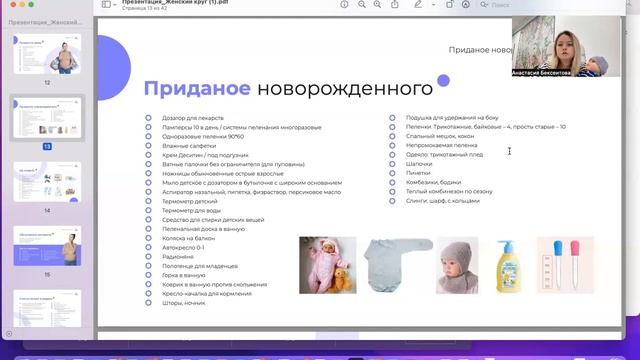Select page 13 thumbnail in sidebar

[x=47, y=118]
